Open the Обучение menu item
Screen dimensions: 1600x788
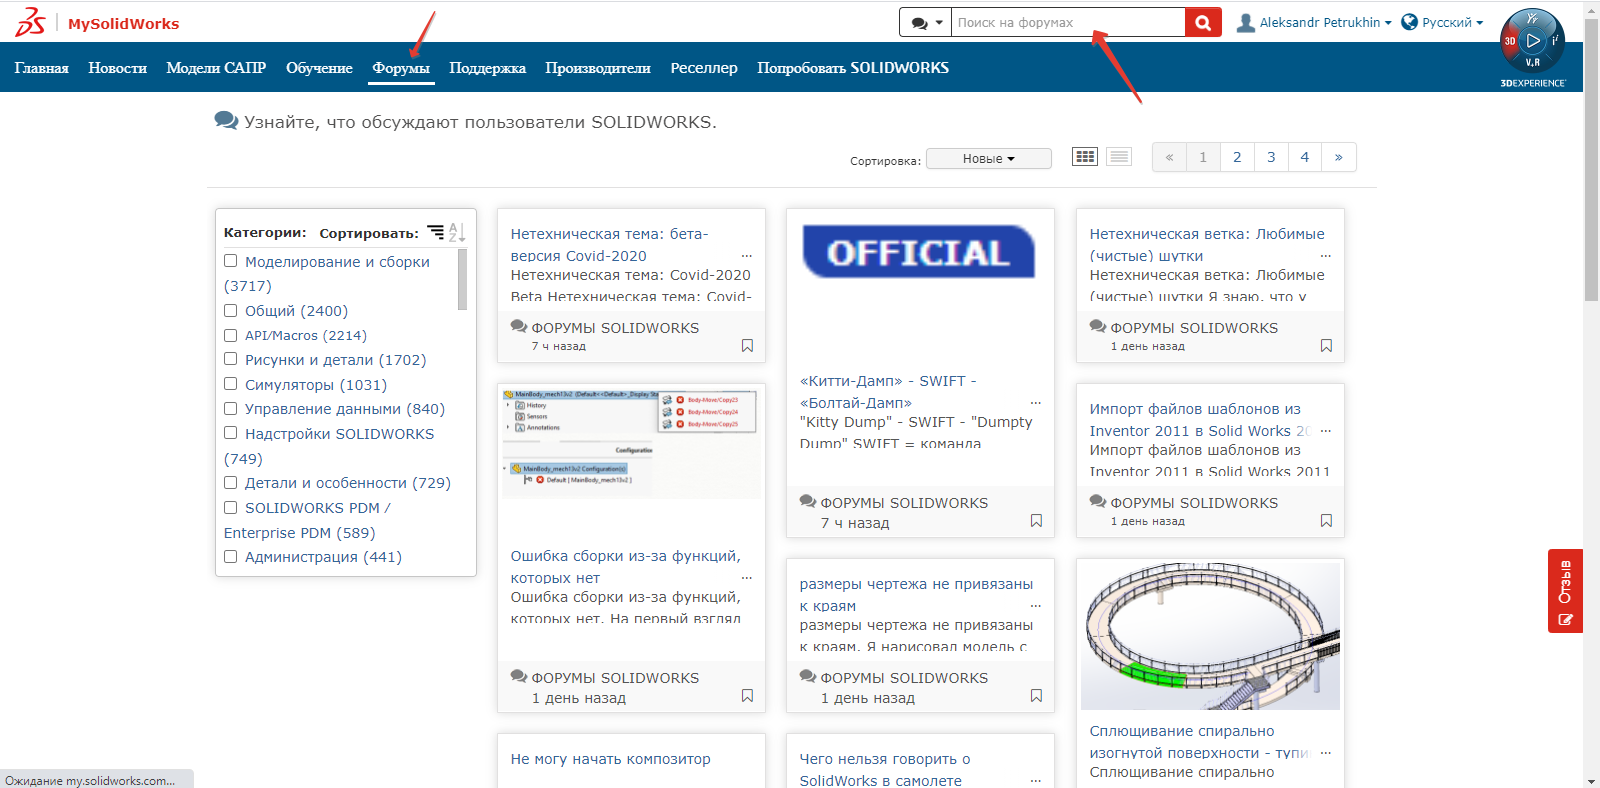tap(319, 68)
